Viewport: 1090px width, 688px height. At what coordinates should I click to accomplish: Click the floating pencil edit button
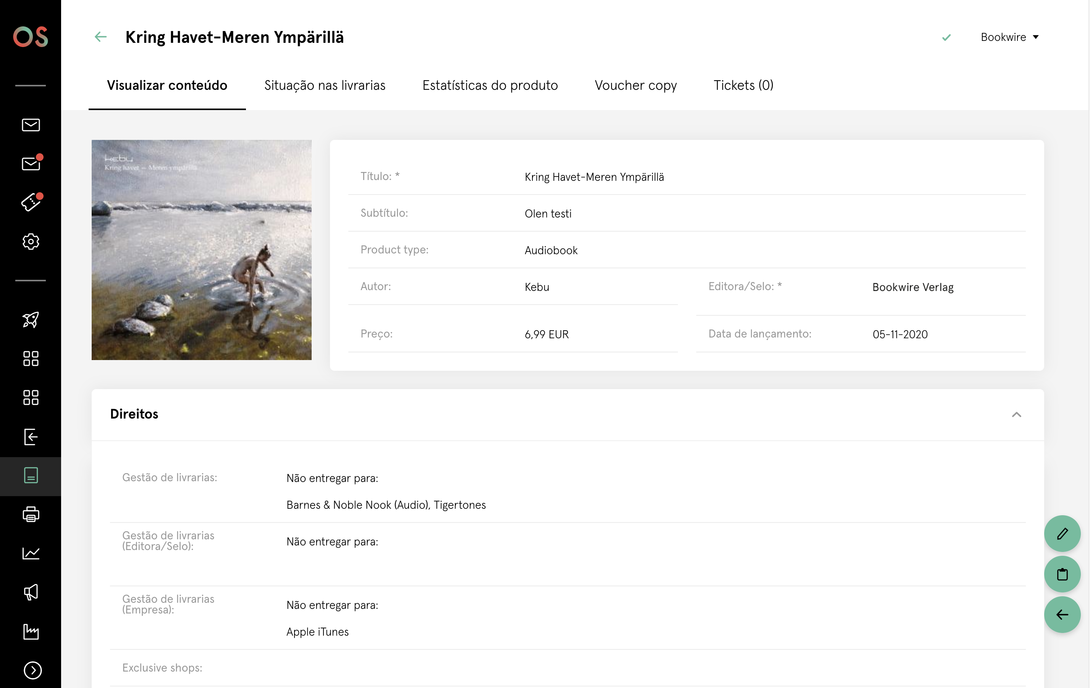tap(1062, 534)
